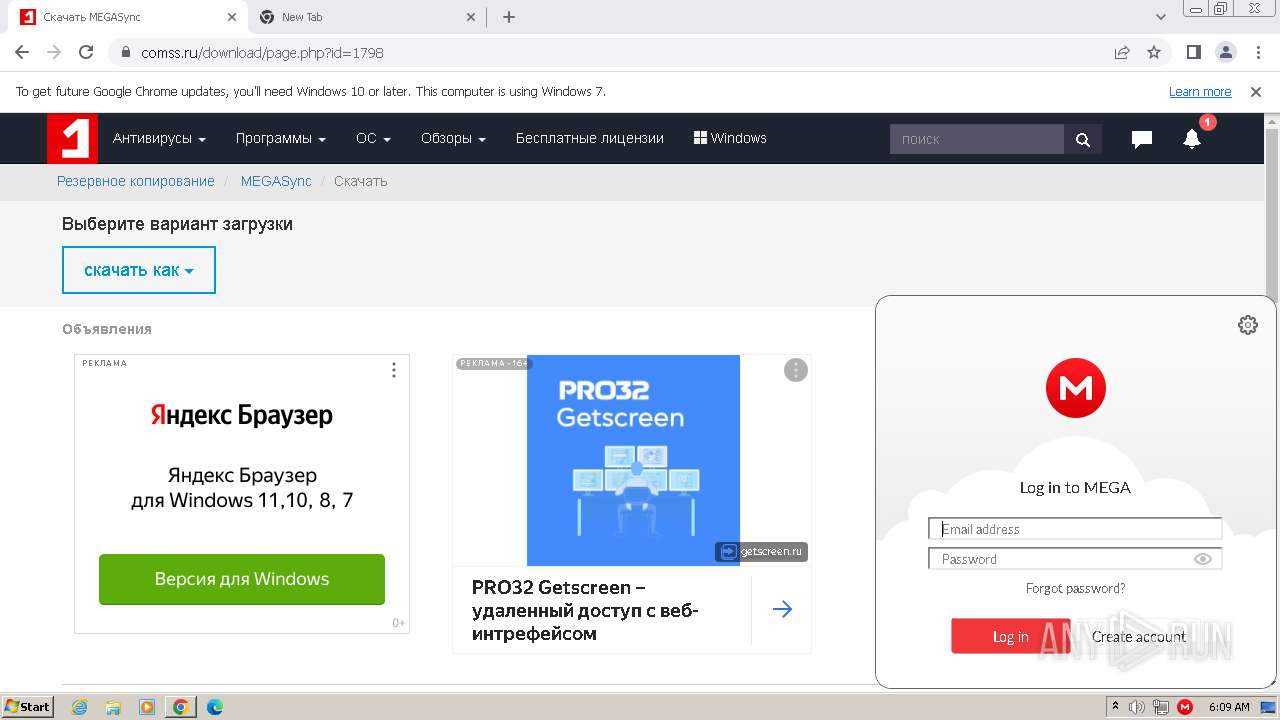Screen dimensions: 1280x720
Task: Go to Резервное копирование breadcrumb
Action: click(x=136, y=181)
